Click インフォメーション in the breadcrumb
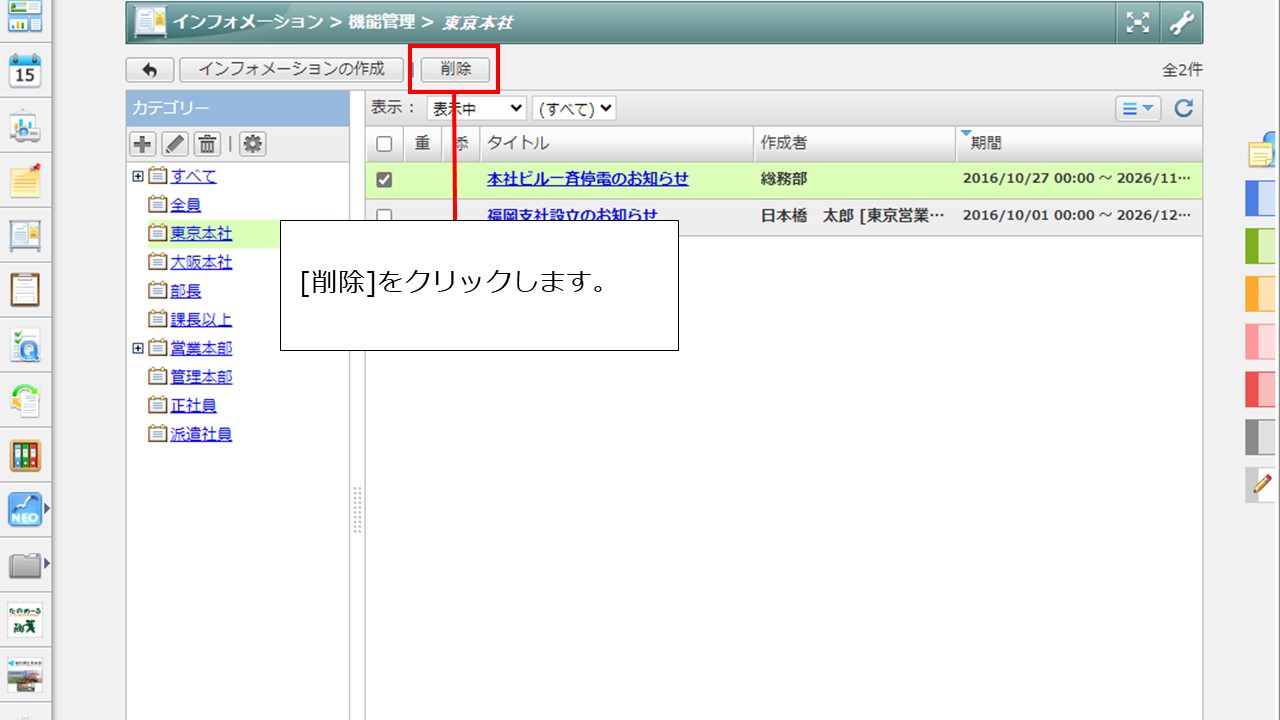 (x=249, y=21)
